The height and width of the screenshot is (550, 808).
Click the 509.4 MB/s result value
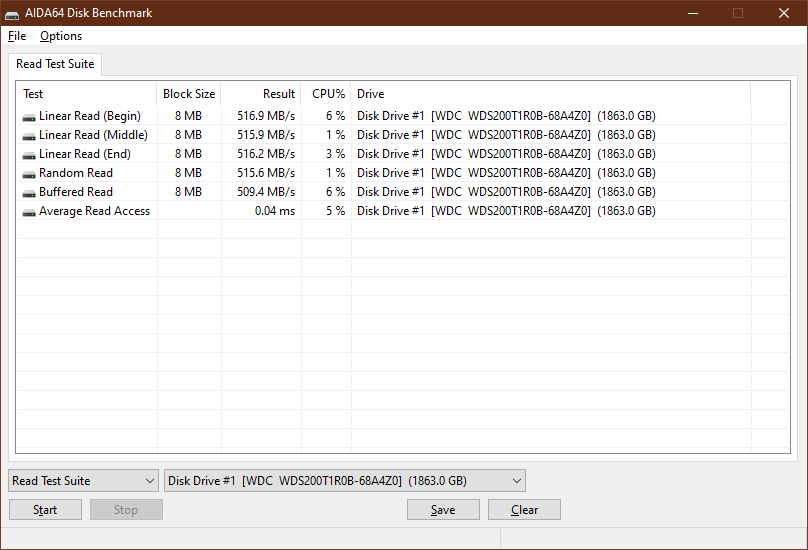tap(266, 192)
